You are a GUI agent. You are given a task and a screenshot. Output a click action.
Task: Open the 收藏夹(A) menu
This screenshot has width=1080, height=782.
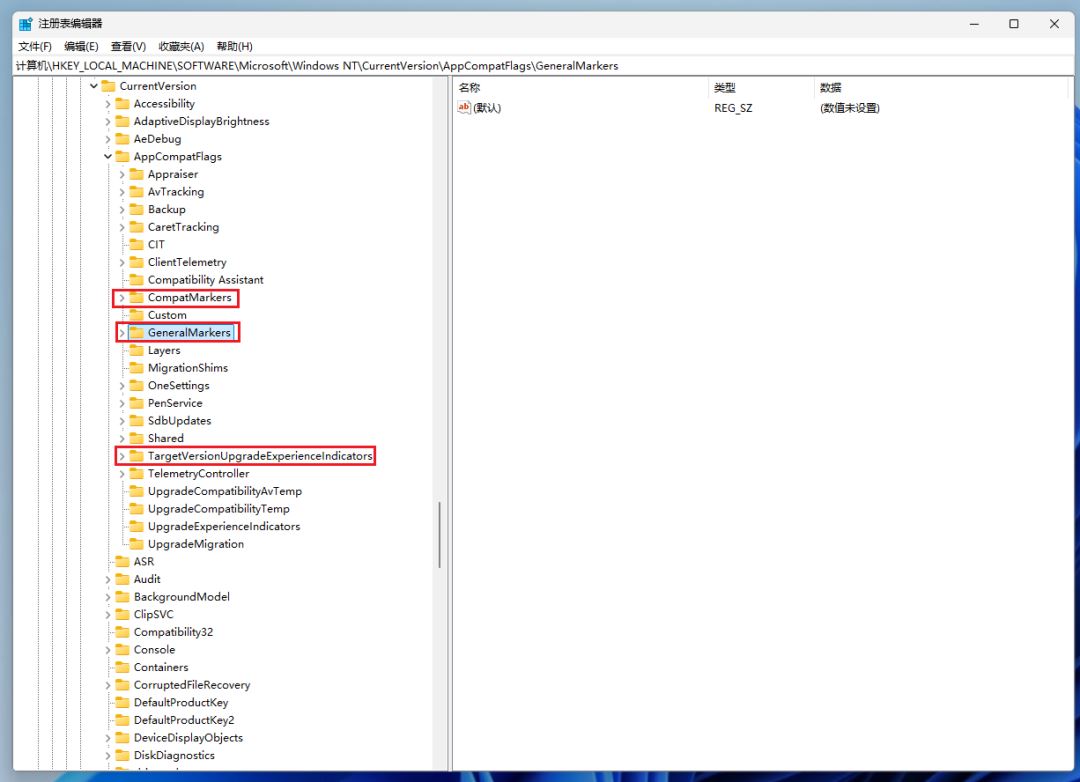pyautogui.click(x=181, y=46)
